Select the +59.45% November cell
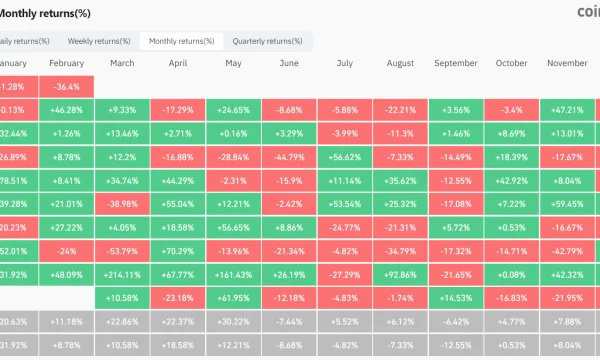Screen dimensions: 600x360 point(567,204)
